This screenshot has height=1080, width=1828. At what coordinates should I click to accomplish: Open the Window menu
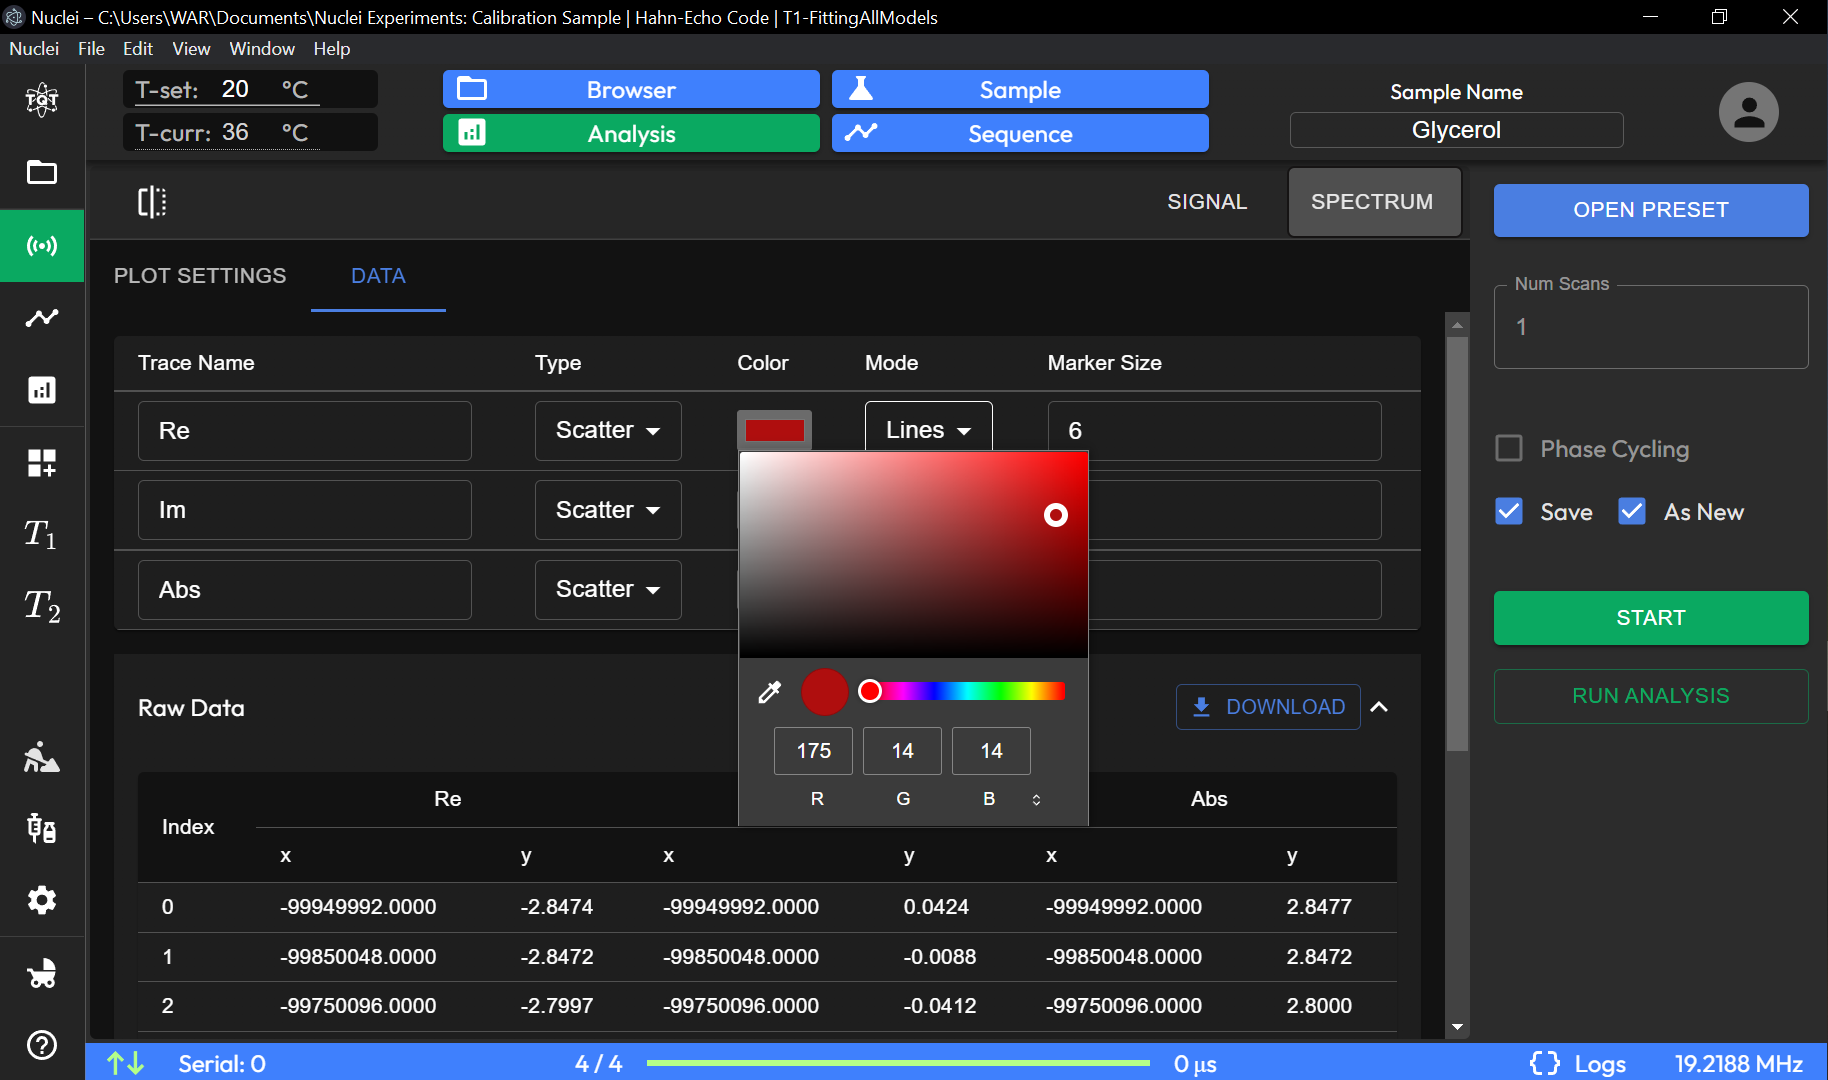[262, 48]
